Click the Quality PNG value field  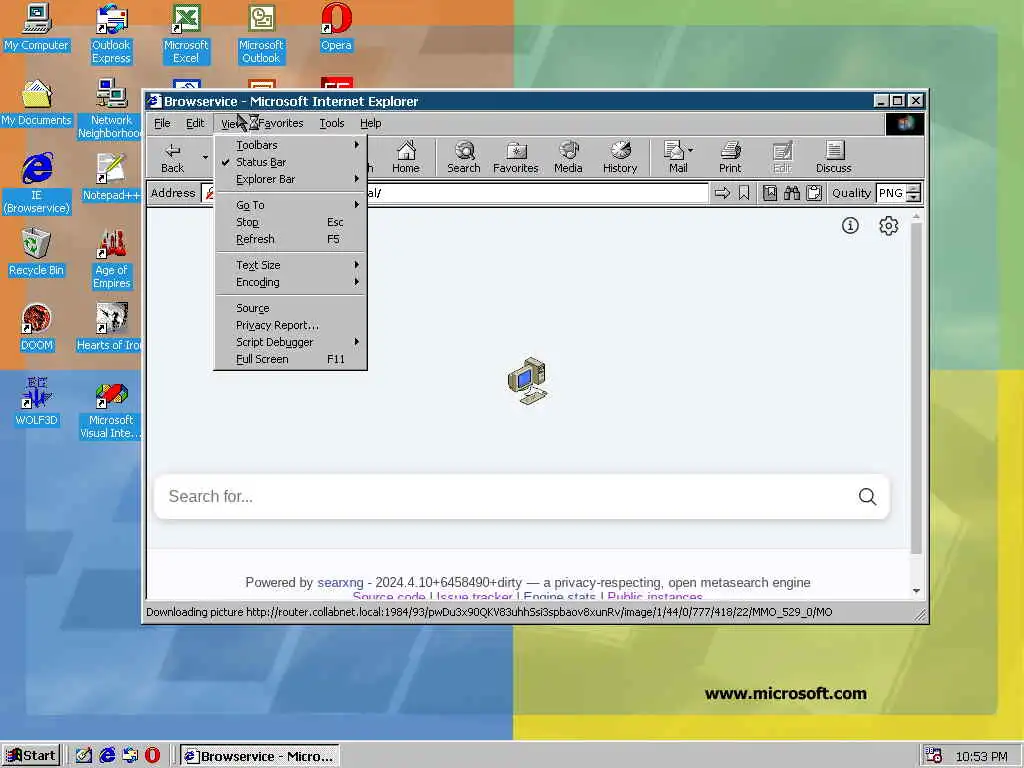(x=891, y=193)
